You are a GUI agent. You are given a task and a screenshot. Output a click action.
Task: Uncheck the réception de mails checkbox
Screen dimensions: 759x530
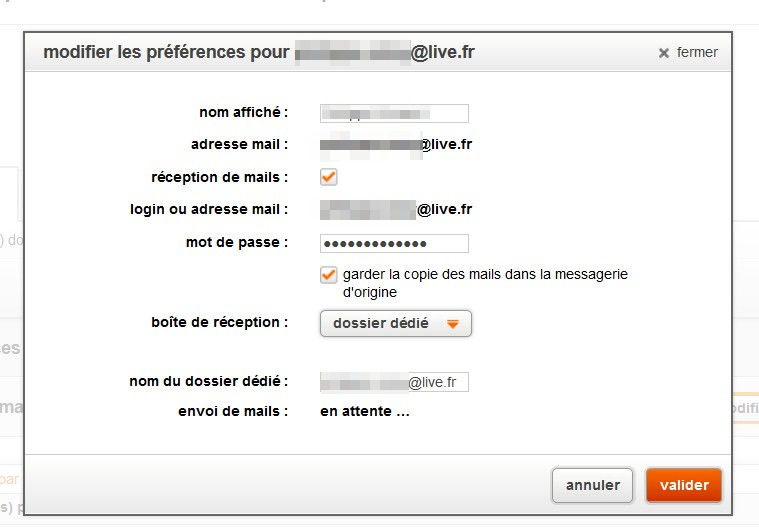click(329, 177)
